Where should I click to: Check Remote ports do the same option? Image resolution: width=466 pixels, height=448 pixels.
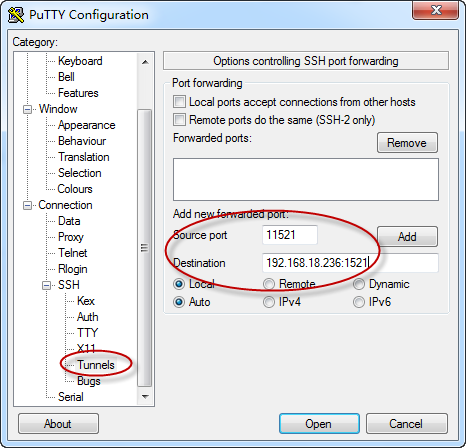pyautogui.click(x=179, y=120)
